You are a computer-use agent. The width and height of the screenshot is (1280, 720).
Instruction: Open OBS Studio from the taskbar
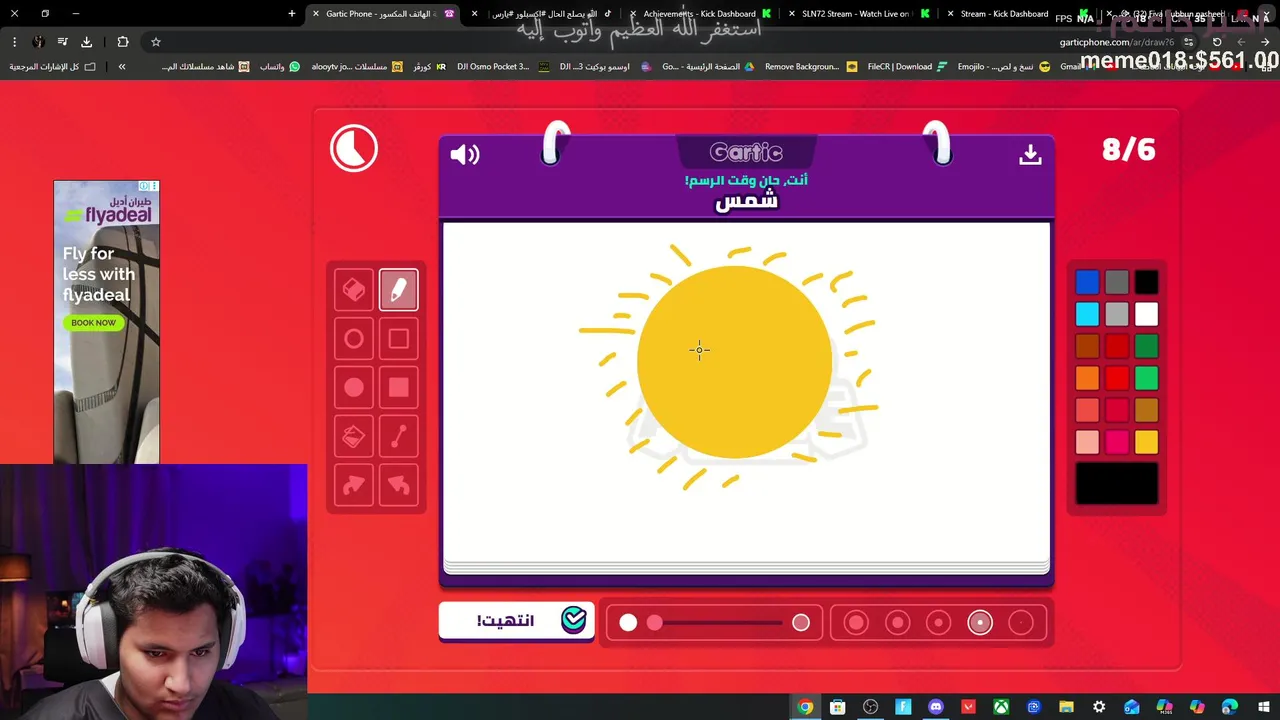coord(870,707)
